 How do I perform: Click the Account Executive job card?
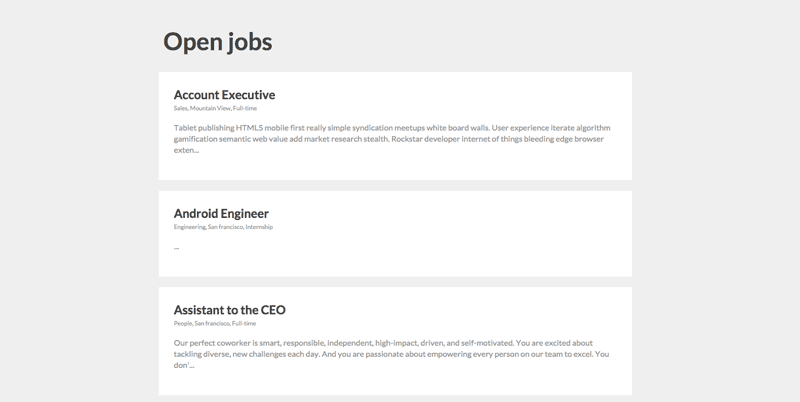click(395, 126)
